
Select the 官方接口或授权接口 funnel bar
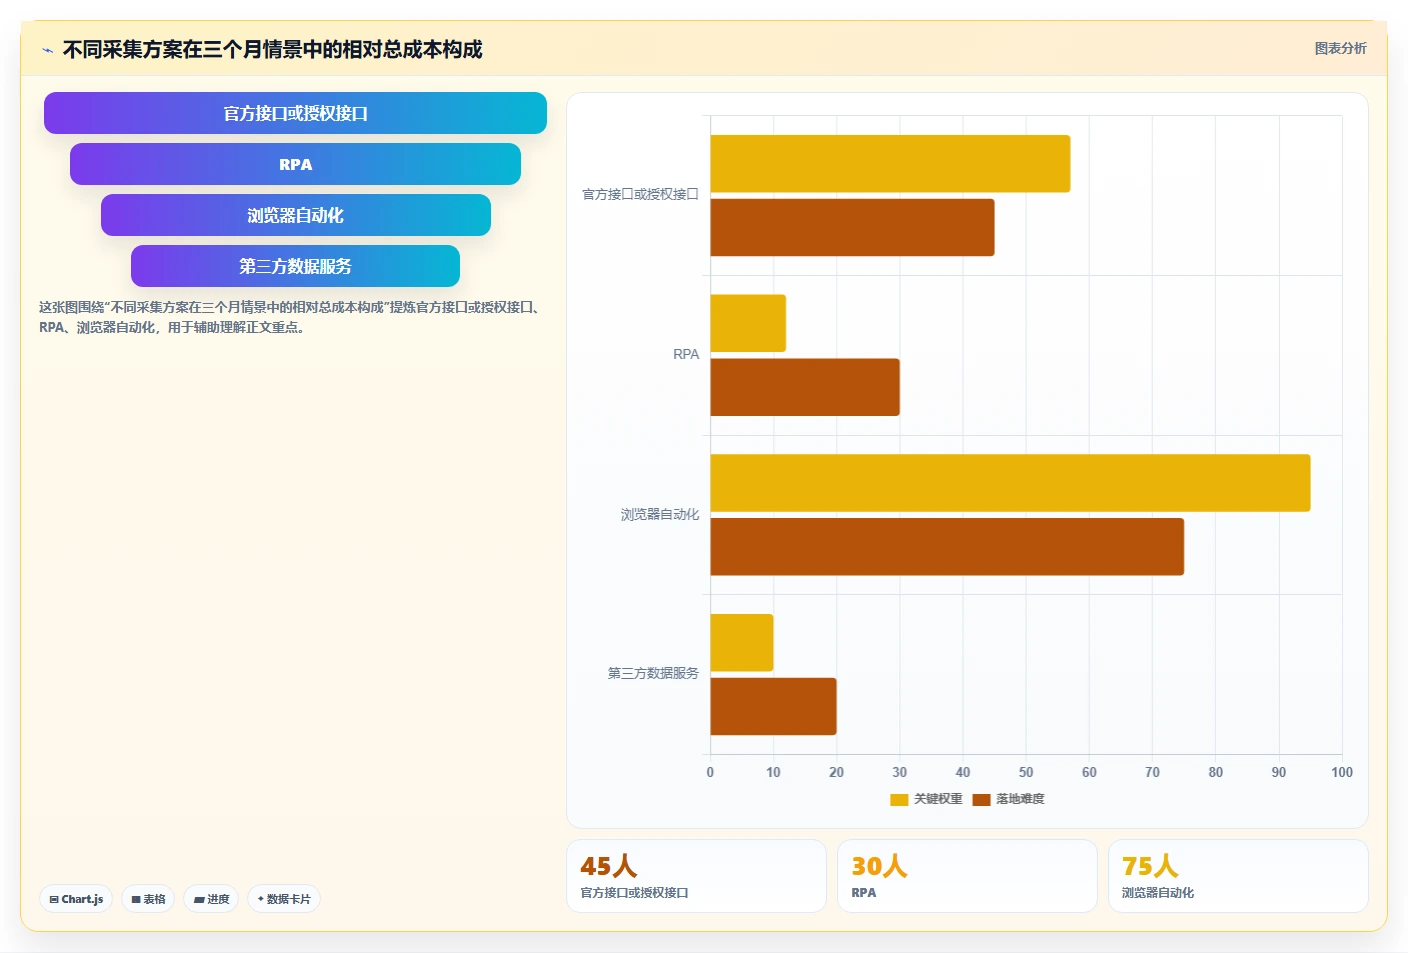(x=295, y=113)
